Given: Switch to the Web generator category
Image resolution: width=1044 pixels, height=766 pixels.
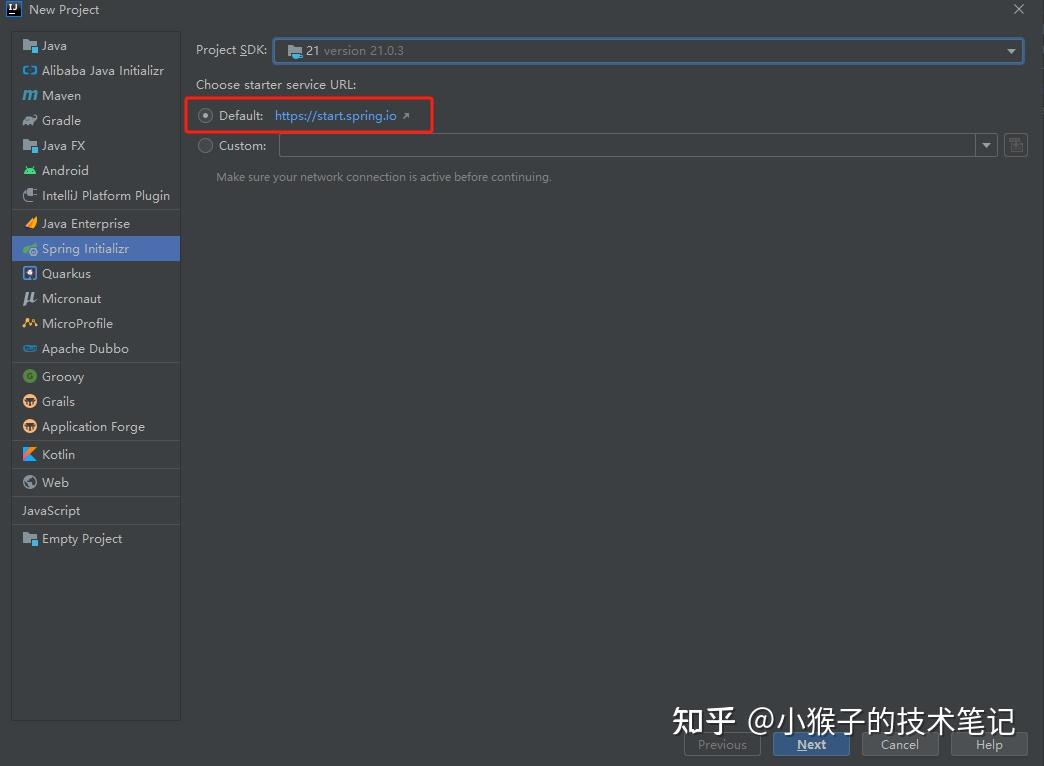Looking at the screenshot, I should [54, 482].
